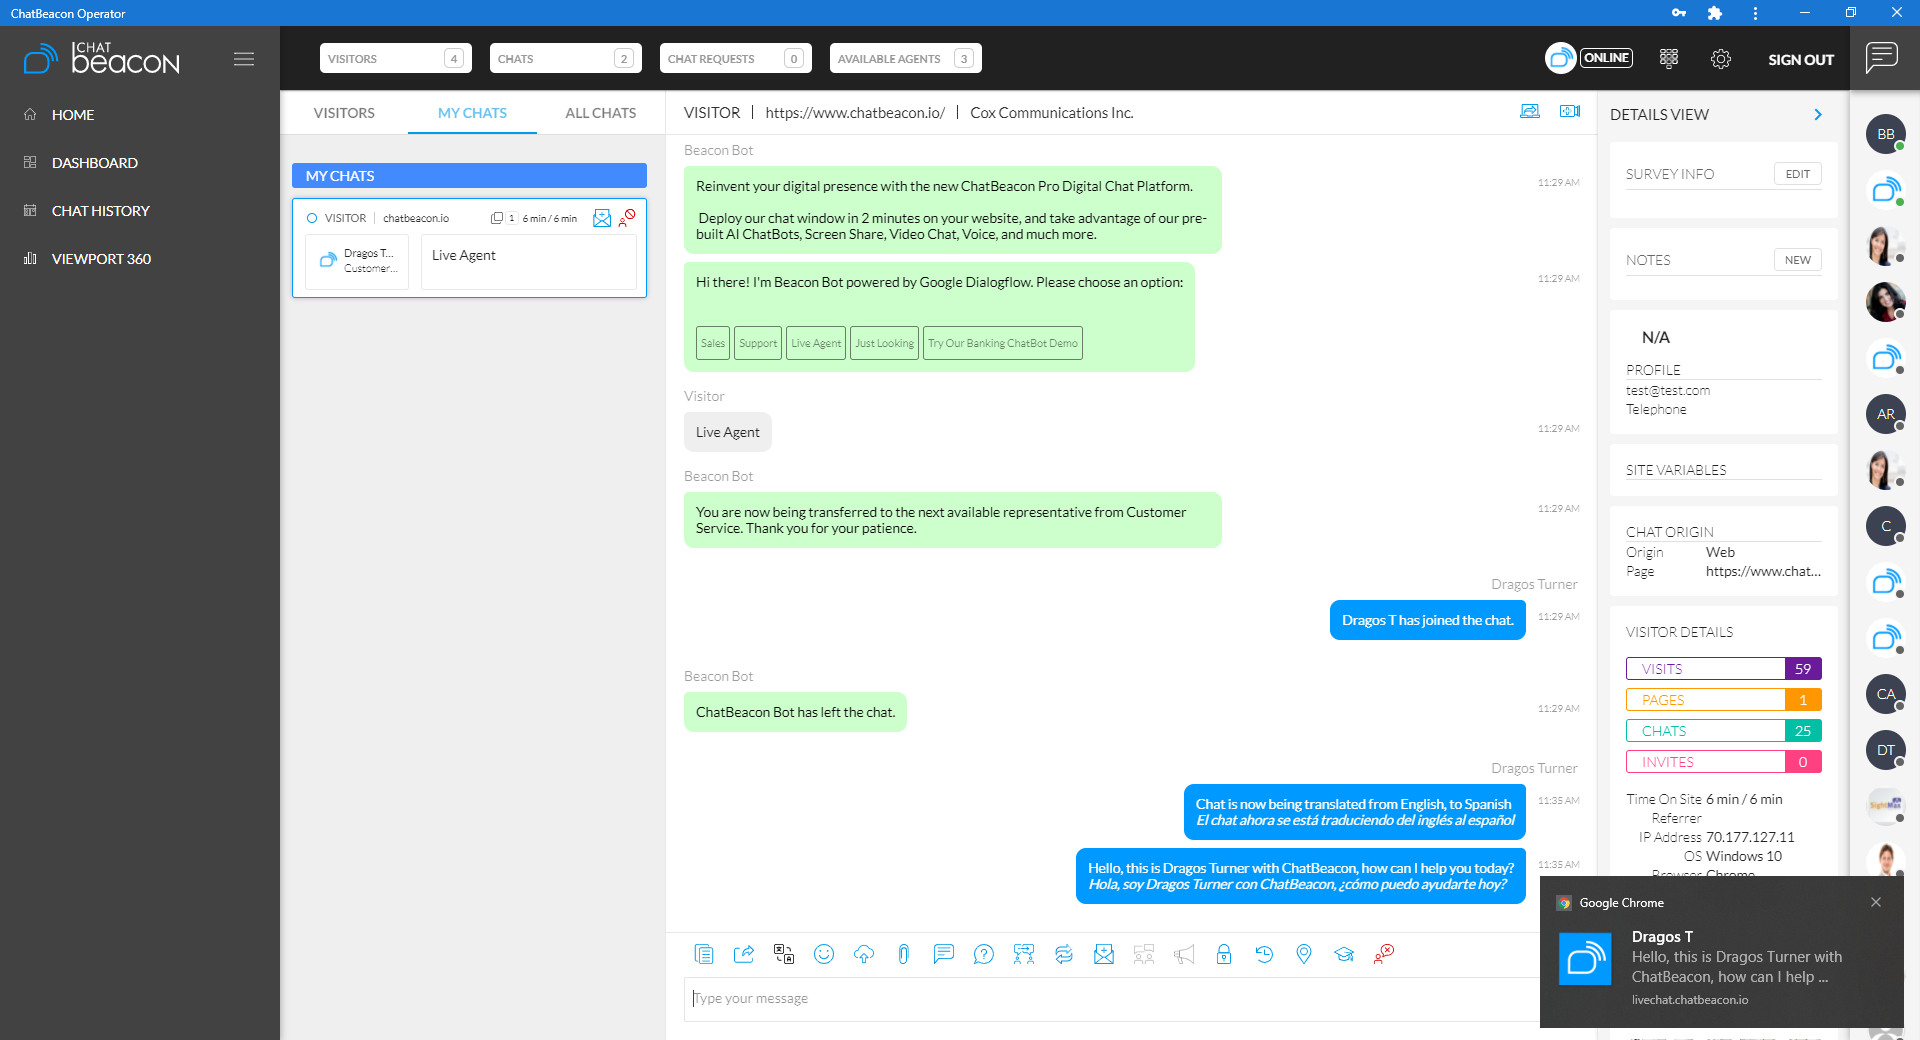Screen dimensions: 1920x1040
Task: Click the circular refresh arrows icon in toolbar
Action: (1063, 954)
